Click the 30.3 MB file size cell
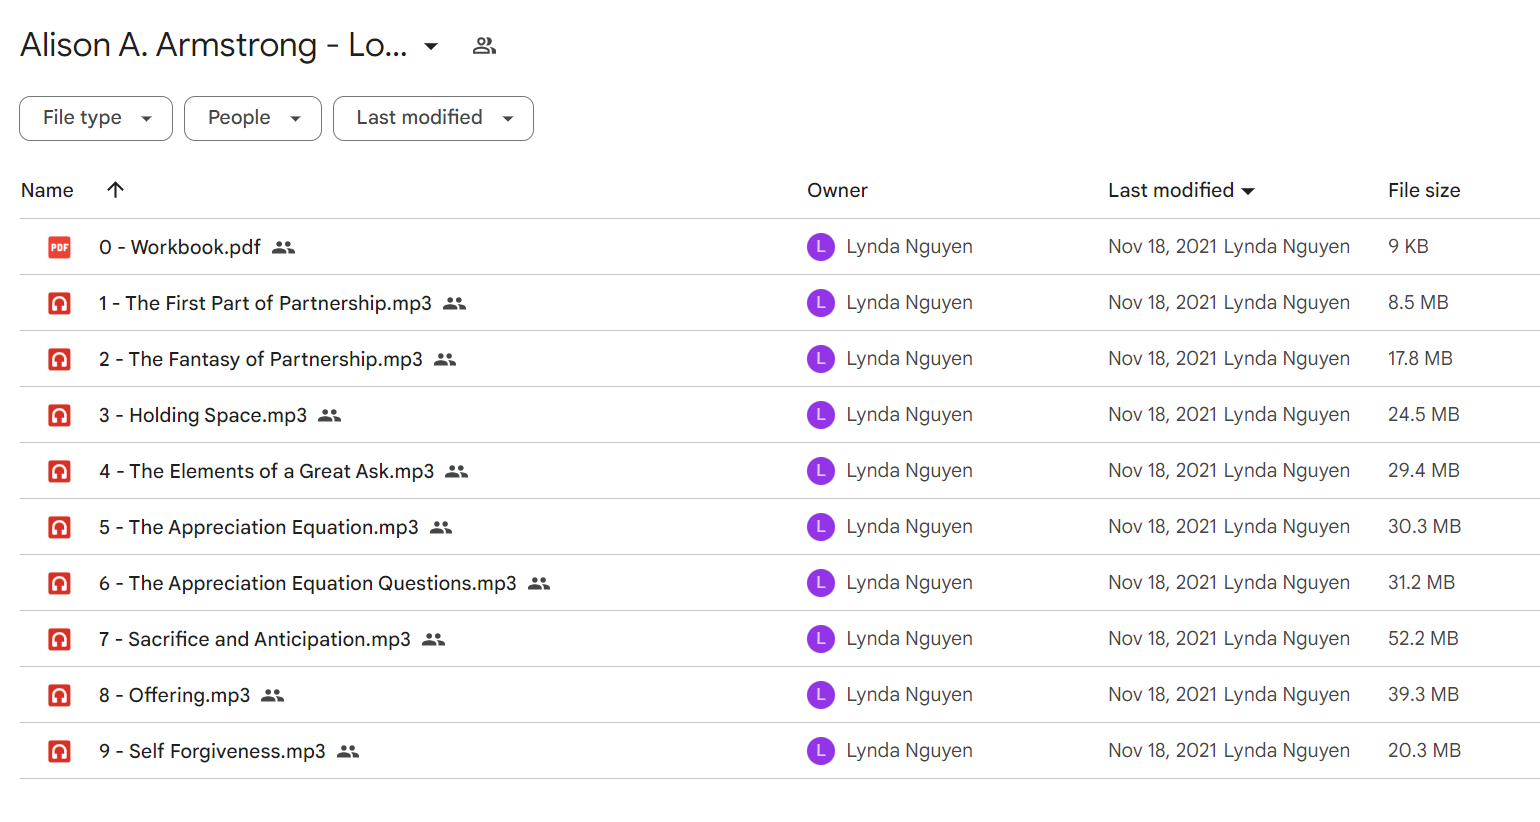 [1425, 527]
